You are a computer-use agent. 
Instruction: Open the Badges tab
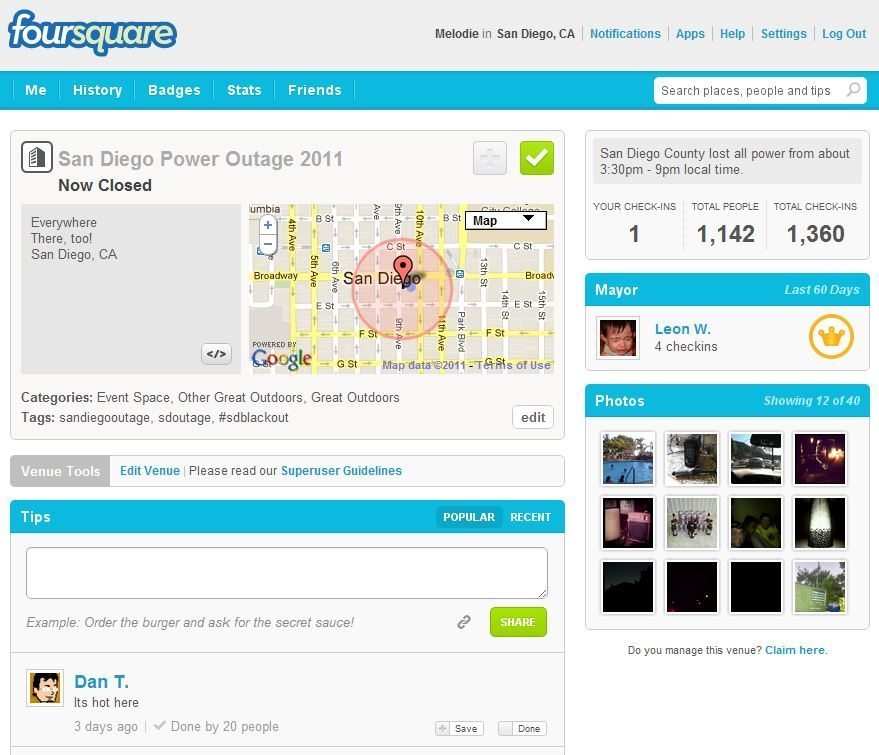[174, 90]
